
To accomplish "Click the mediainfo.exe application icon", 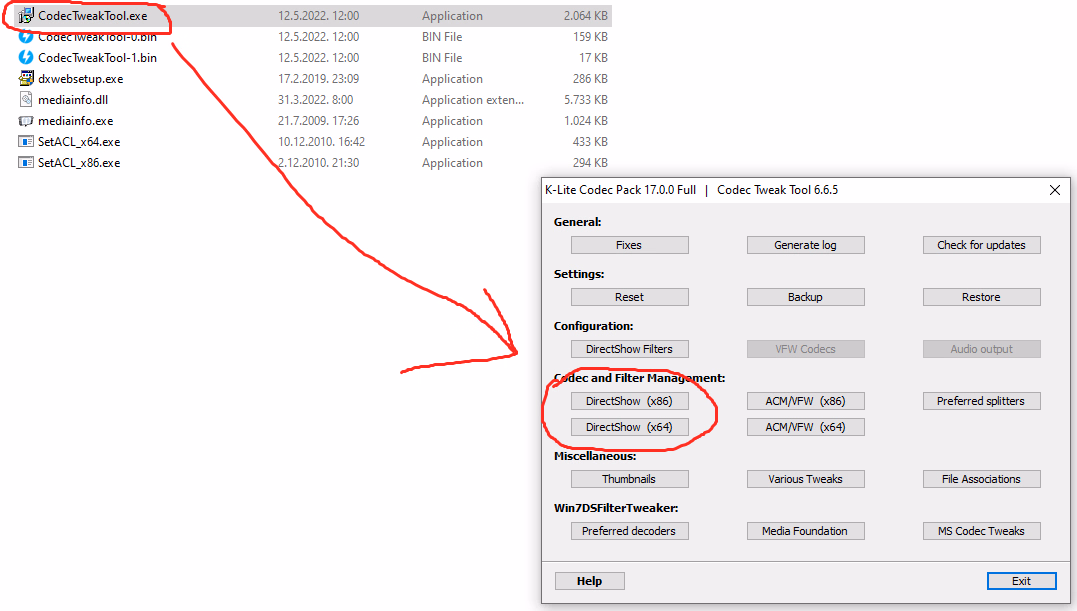I will (x=27, y=121).
